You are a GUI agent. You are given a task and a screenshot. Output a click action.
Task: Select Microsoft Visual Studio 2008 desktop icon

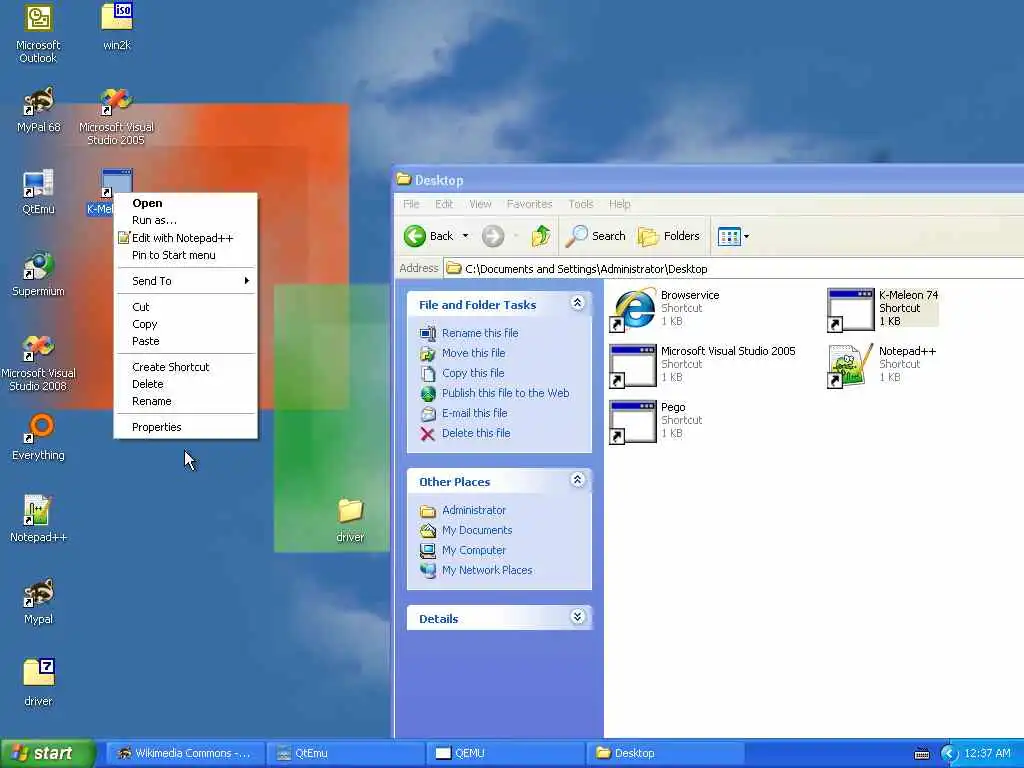pyautogui.click(x=38, y=362)
